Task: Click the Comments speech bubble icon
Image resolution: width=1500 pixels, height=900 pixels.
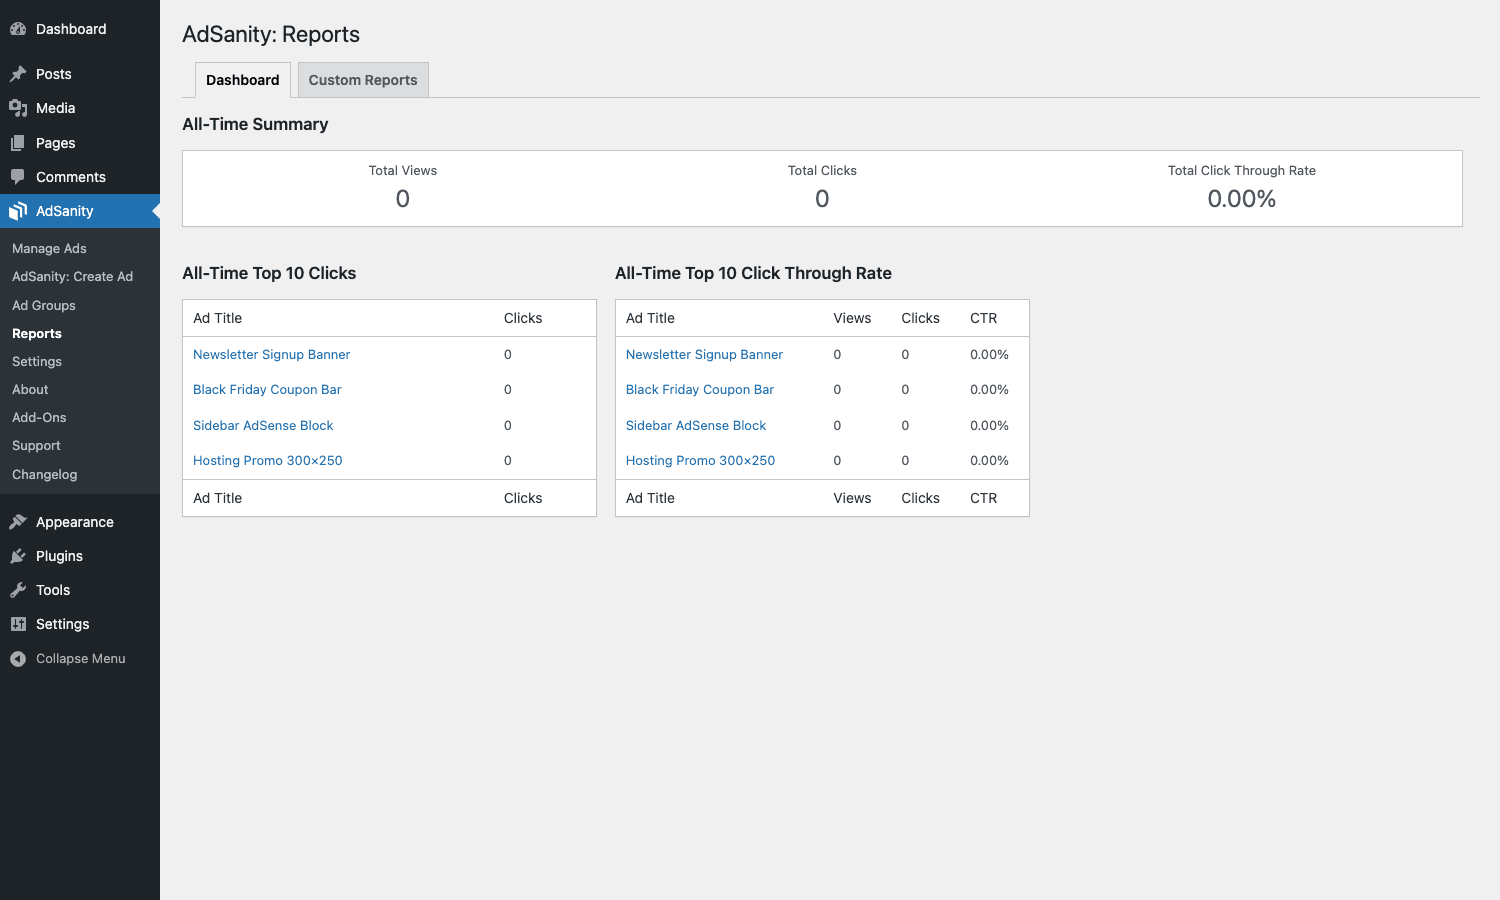Action: click(18, 177)
